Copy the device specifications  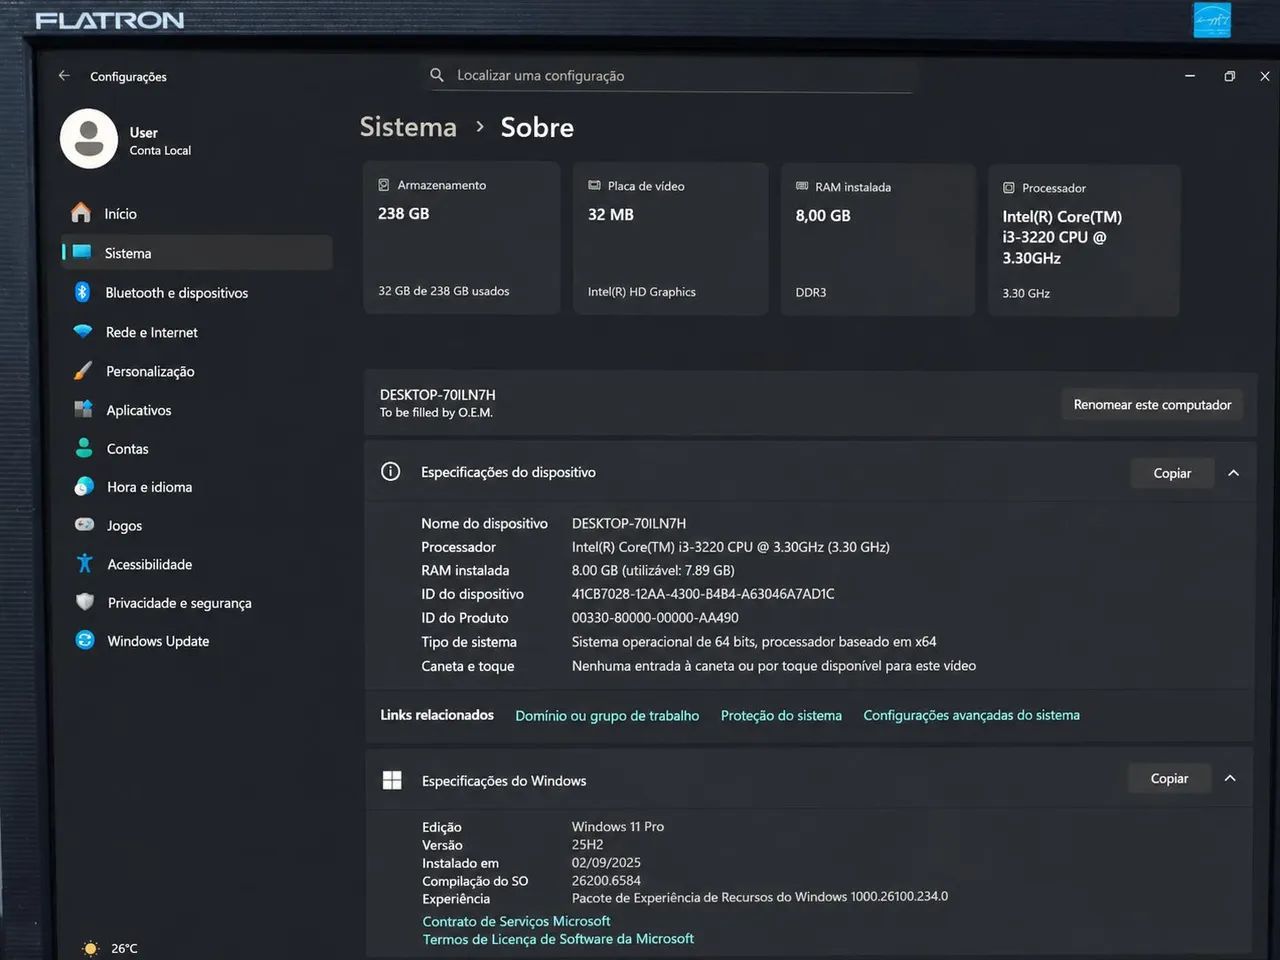point(1172,473)
